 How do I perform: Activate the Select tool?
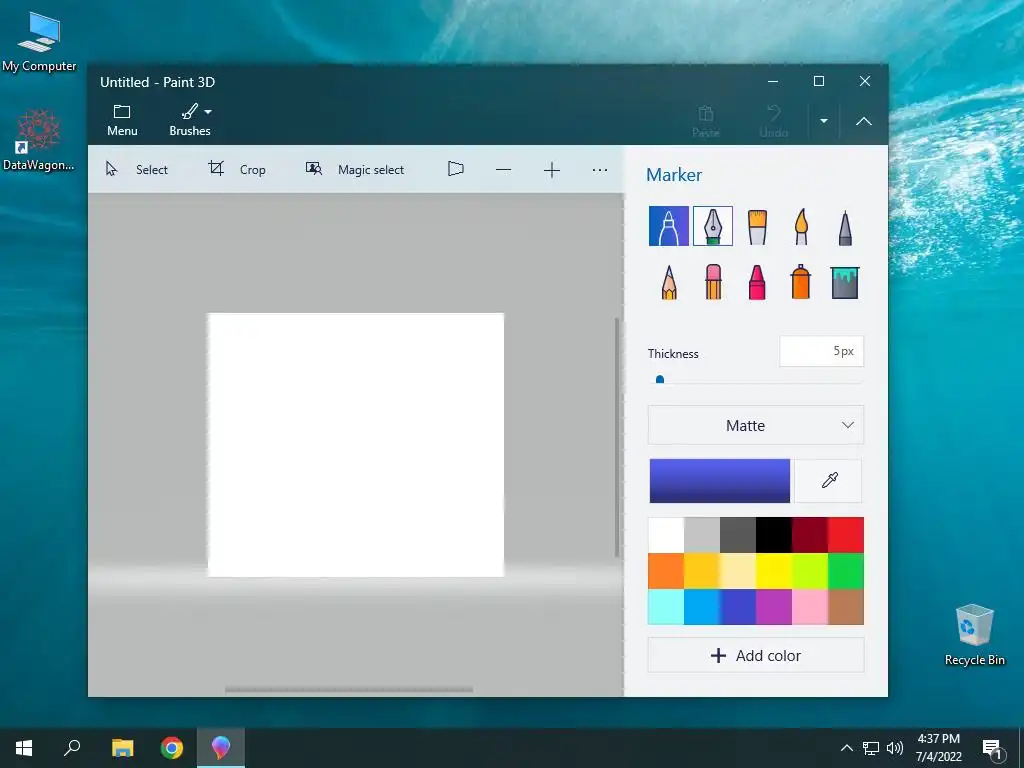pos(137,169)
